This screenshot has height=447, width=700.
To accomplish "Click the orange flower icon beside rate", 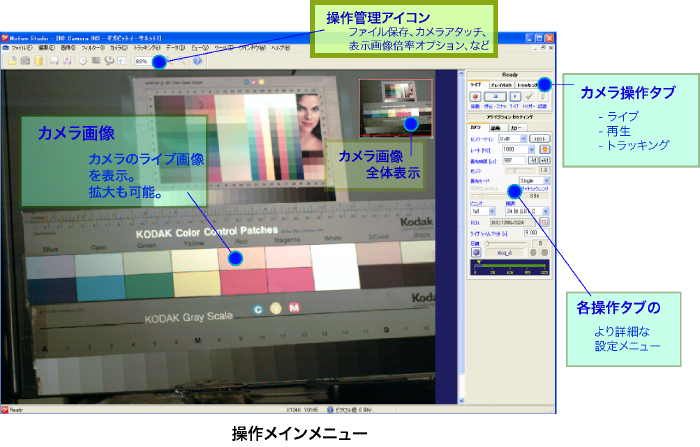I will (545, 149).
